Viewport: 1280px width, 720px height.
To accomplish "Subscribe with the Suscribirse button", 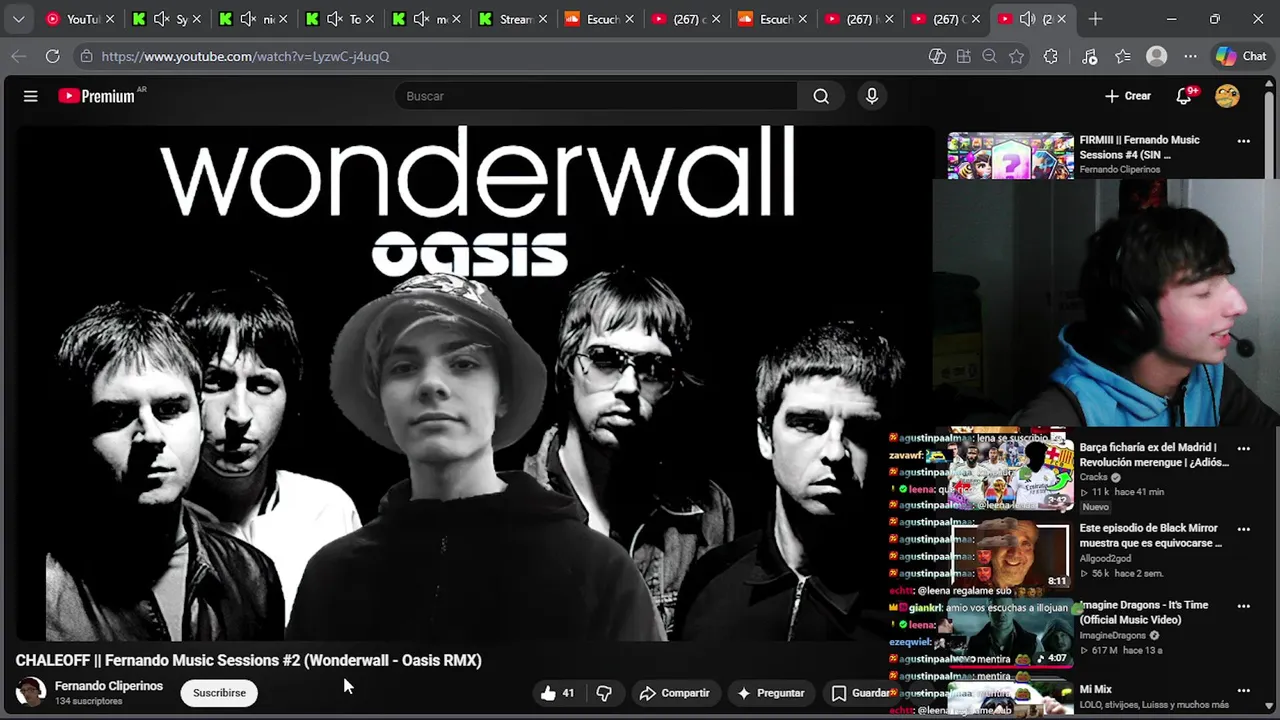I will tap(219, 693).
